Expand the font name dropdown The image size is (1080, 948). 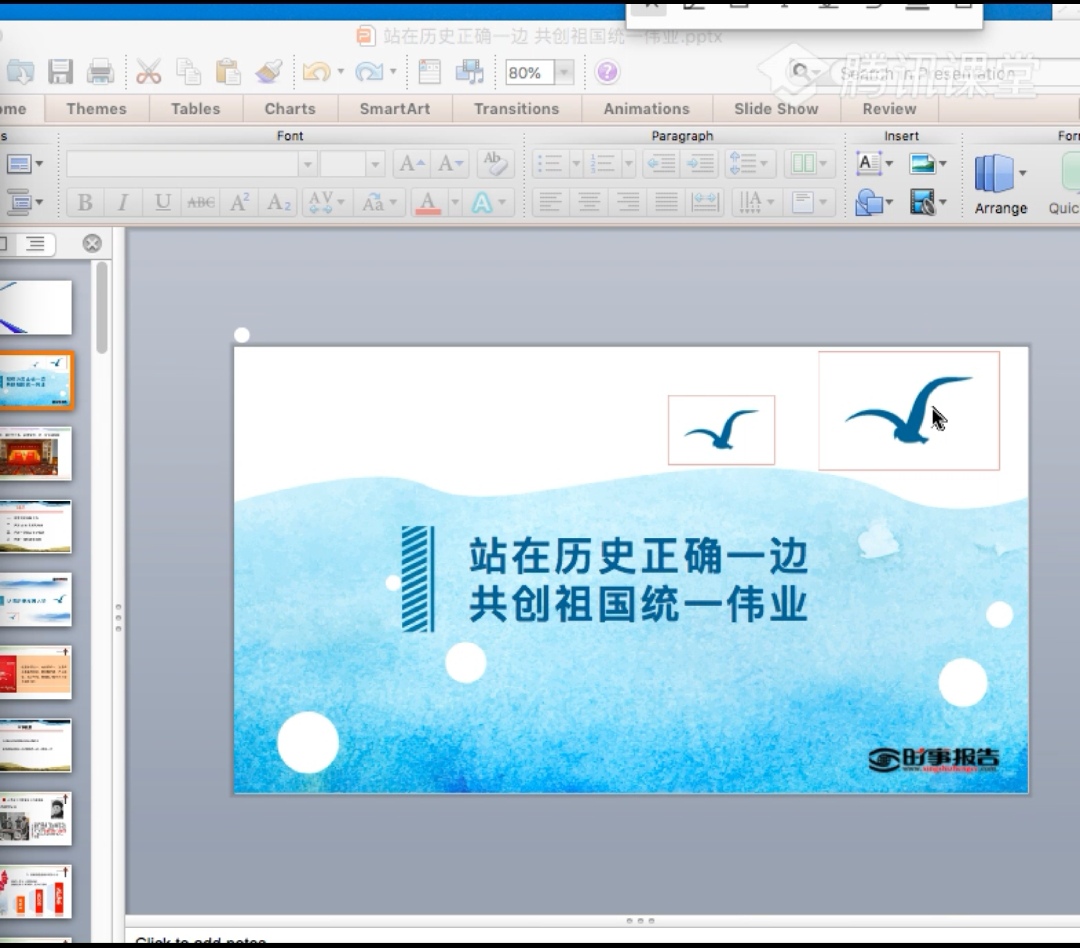pyautogui.click(x=308, y=164)
